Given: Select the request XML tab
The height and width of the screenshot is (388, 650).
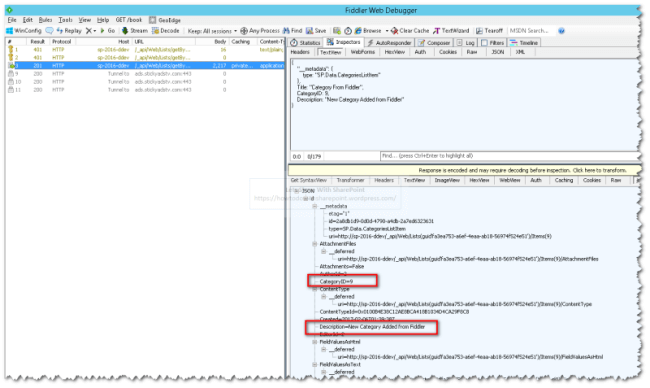Looking at the screenshot, I should click(x=520, y=52).
